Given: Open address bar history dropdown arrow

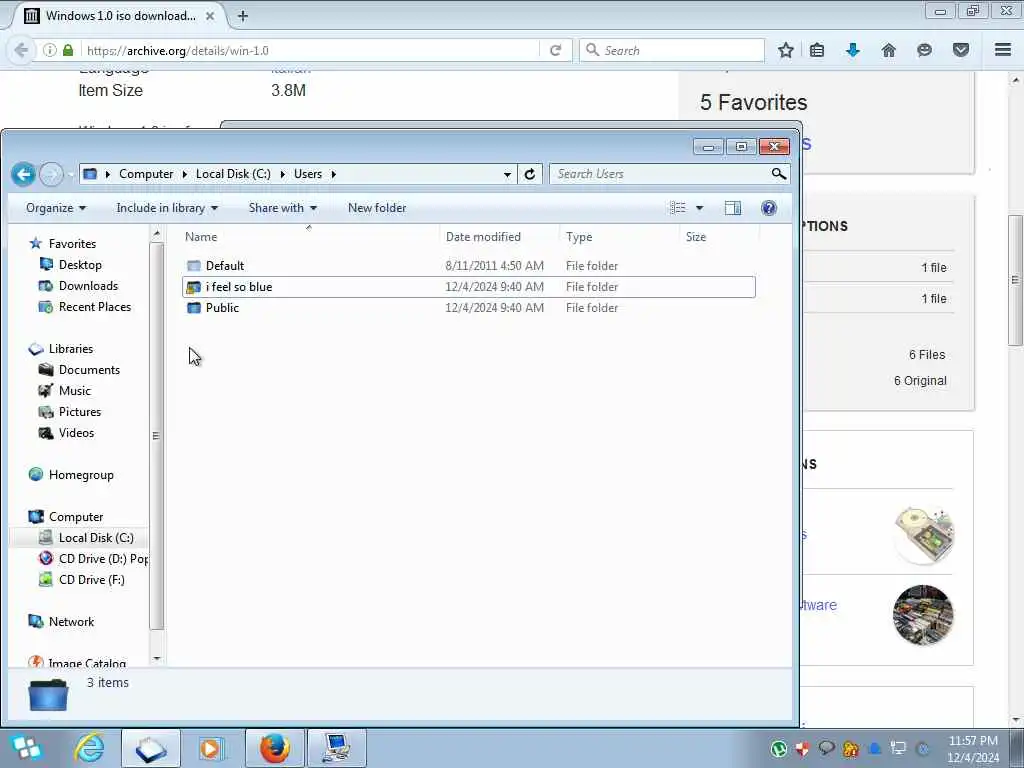Looking at the screenshot, I should (x=507, y=174).
